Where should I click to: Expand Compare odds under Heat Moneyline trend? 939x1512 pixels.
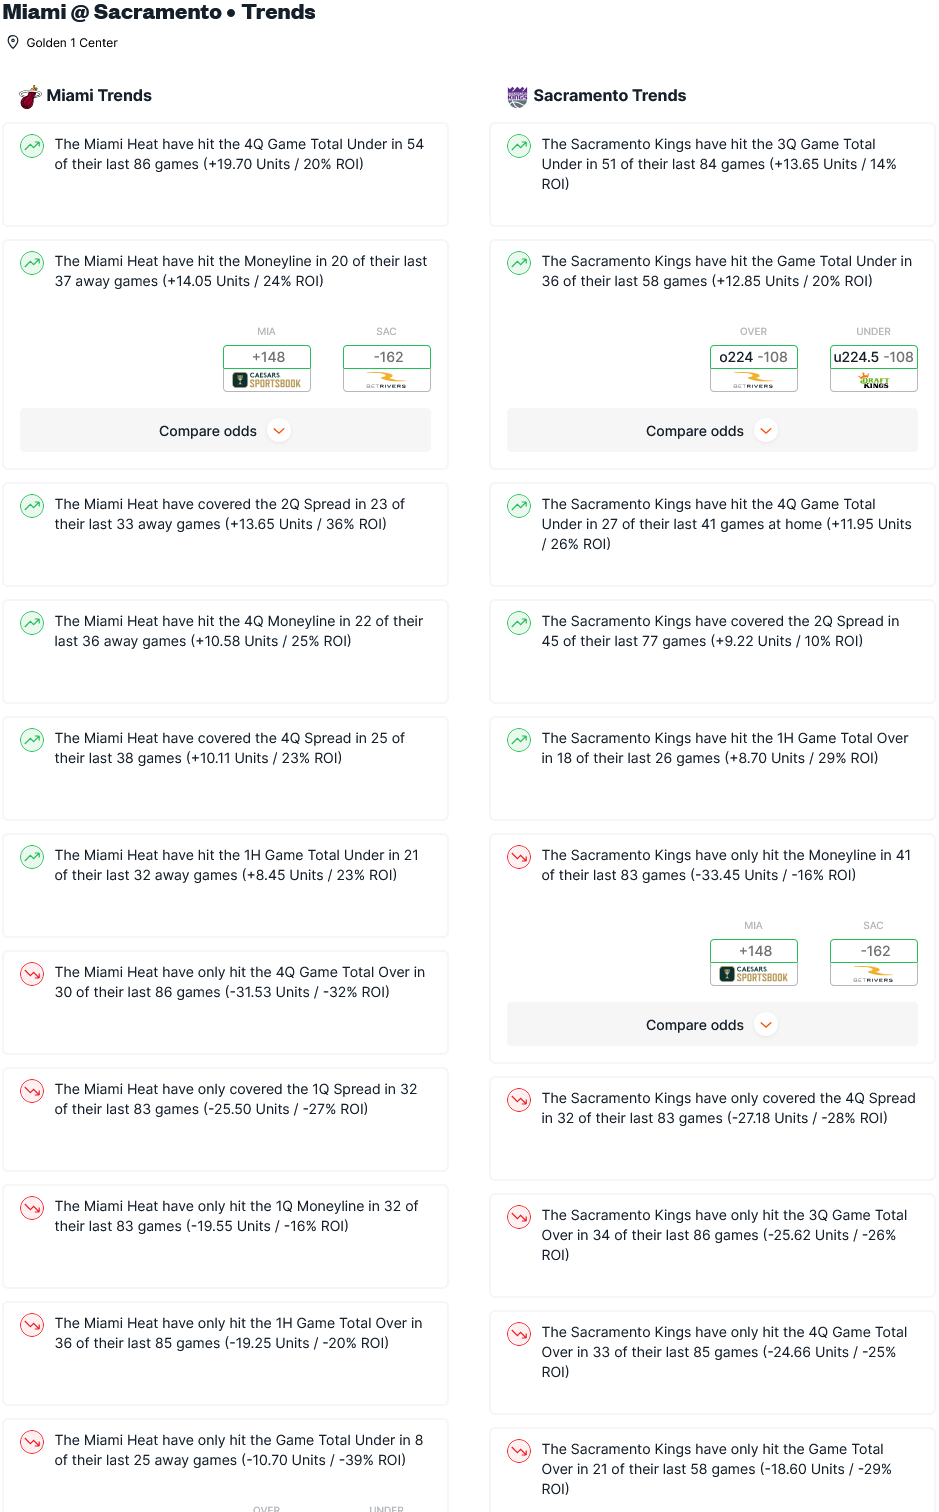click(225, 431)
